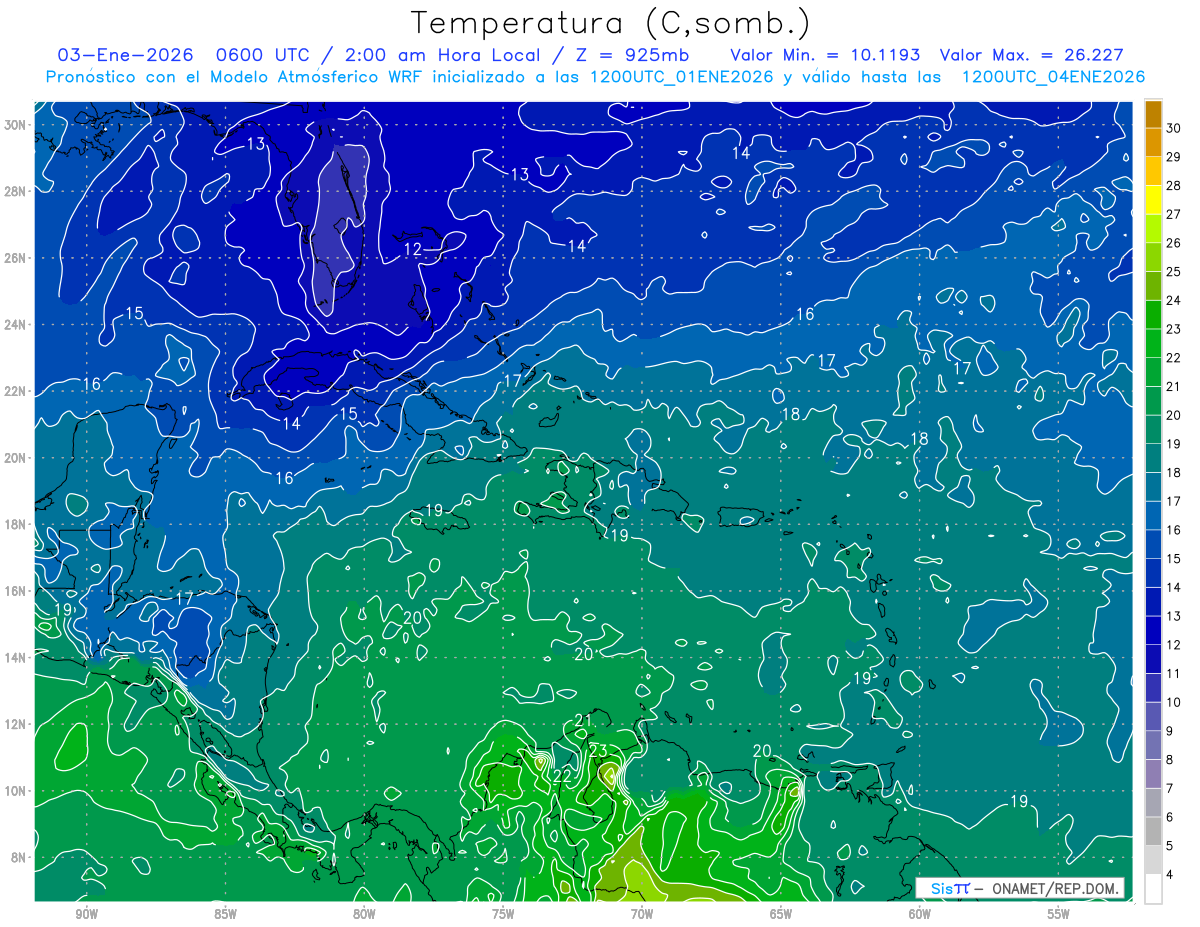This screenshot has height=927, width=1200.
Task: Click the '21' contour label on the map
Action: click(584, 720)
